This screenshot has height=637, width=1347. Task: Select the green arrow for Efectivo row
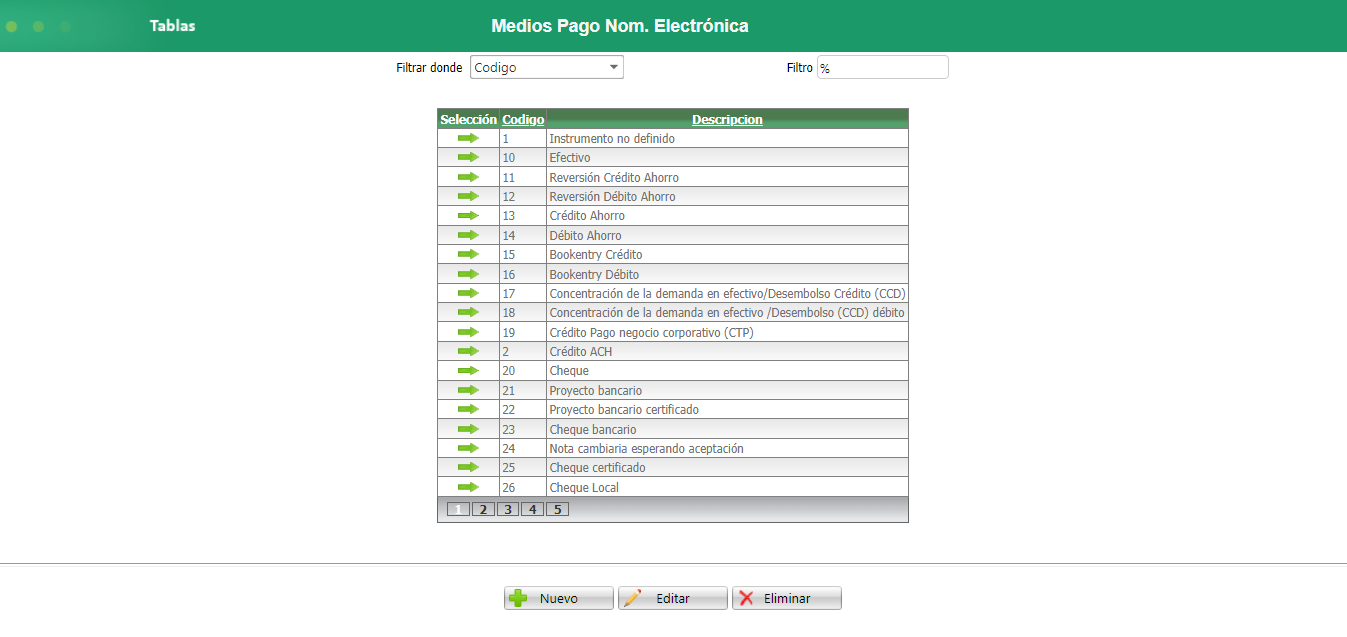(x=468, y=157)
